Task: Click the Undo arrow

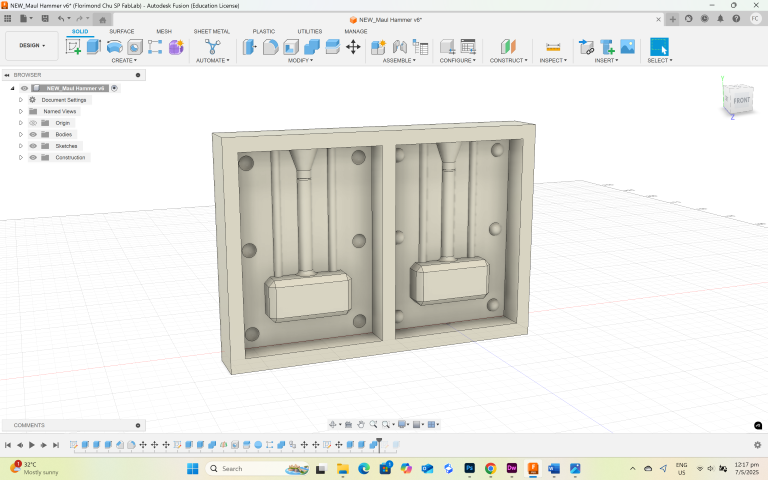Action: pyautogui.click(x=61, y=19)
